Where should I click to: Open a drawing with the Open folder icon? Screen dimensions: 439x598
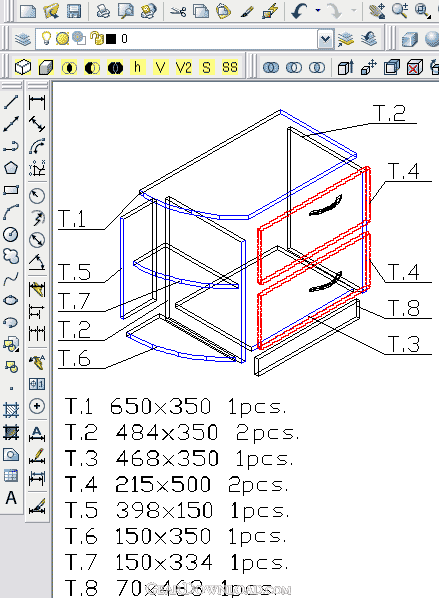pyautogui.click(x=51, y=11)
